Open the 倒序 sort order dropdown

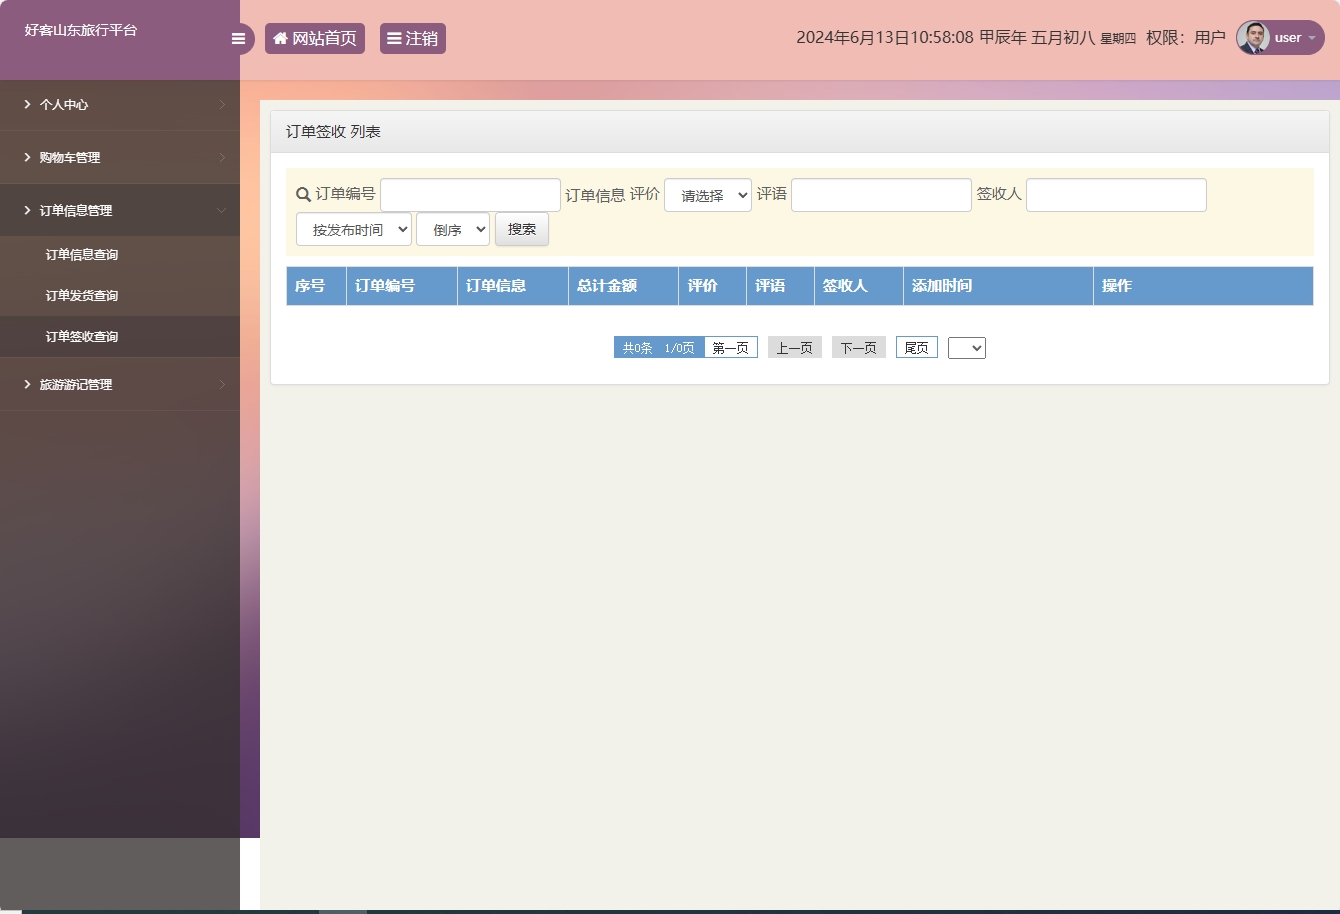(452, 228)
